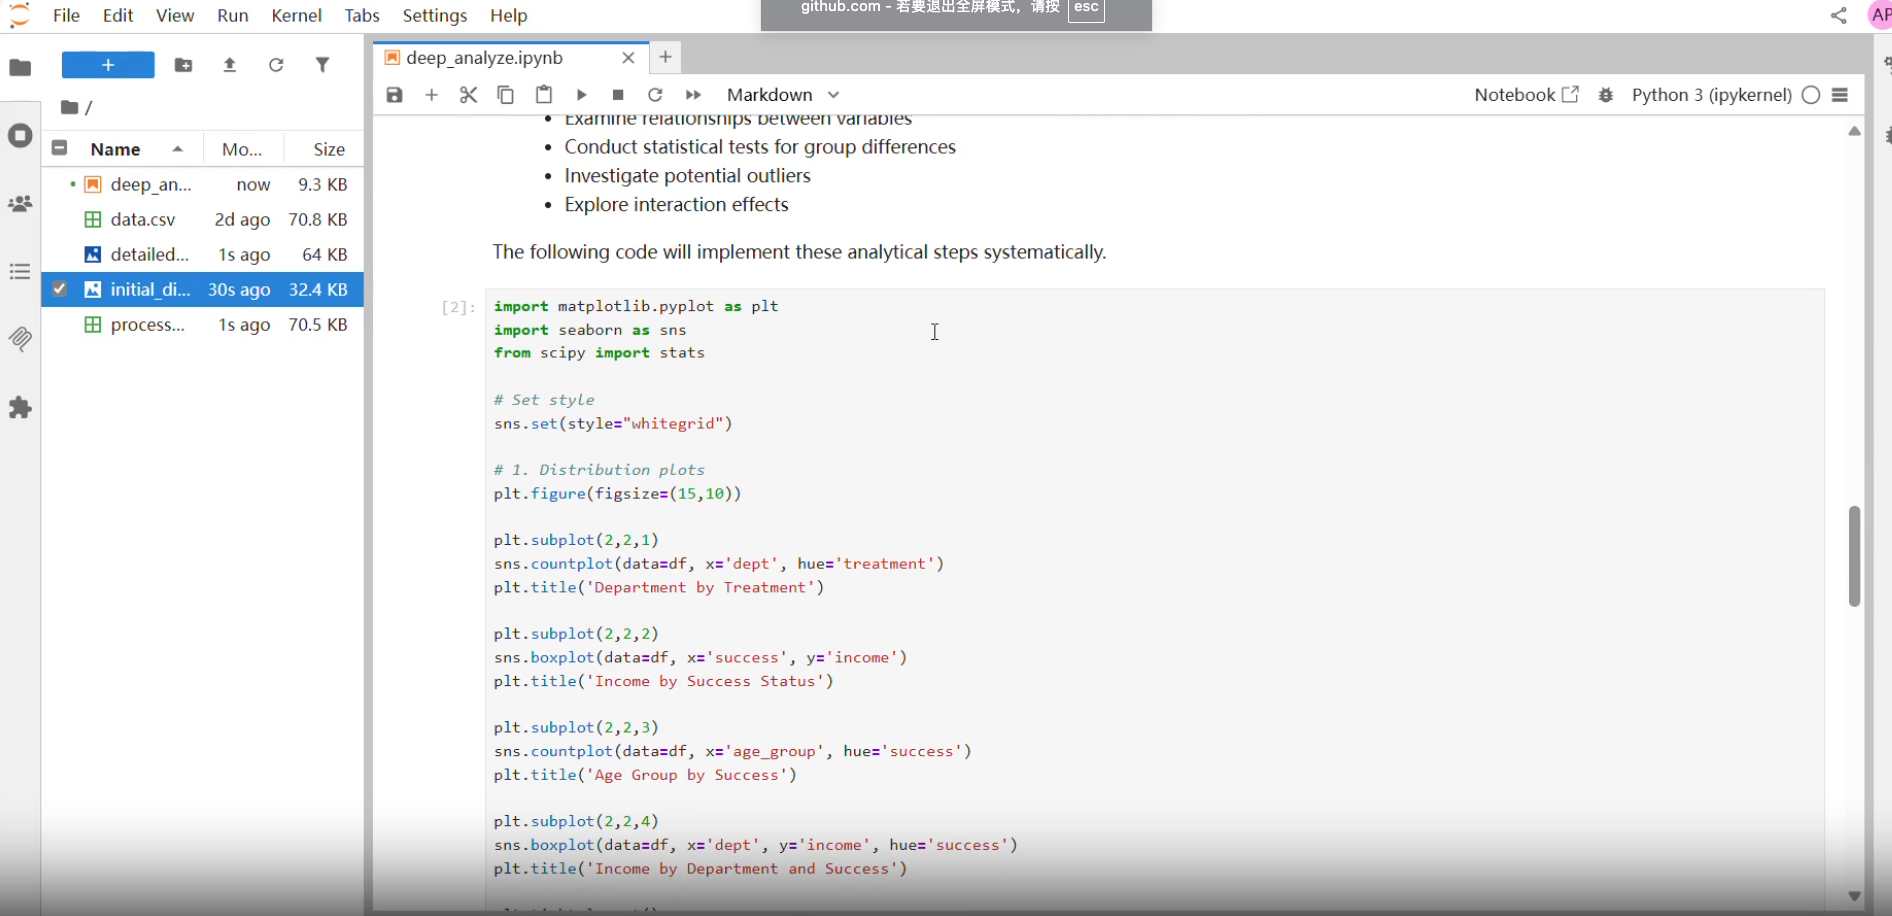Open the Kernel menu
The width and height of the screenshot is (1892, 916).
pyautogui.click(x=296, y=16)
